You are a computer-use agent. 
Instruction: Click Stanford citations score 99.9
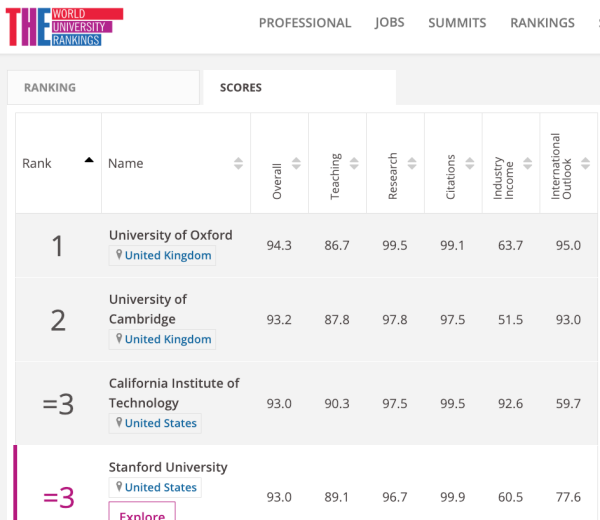452,497
